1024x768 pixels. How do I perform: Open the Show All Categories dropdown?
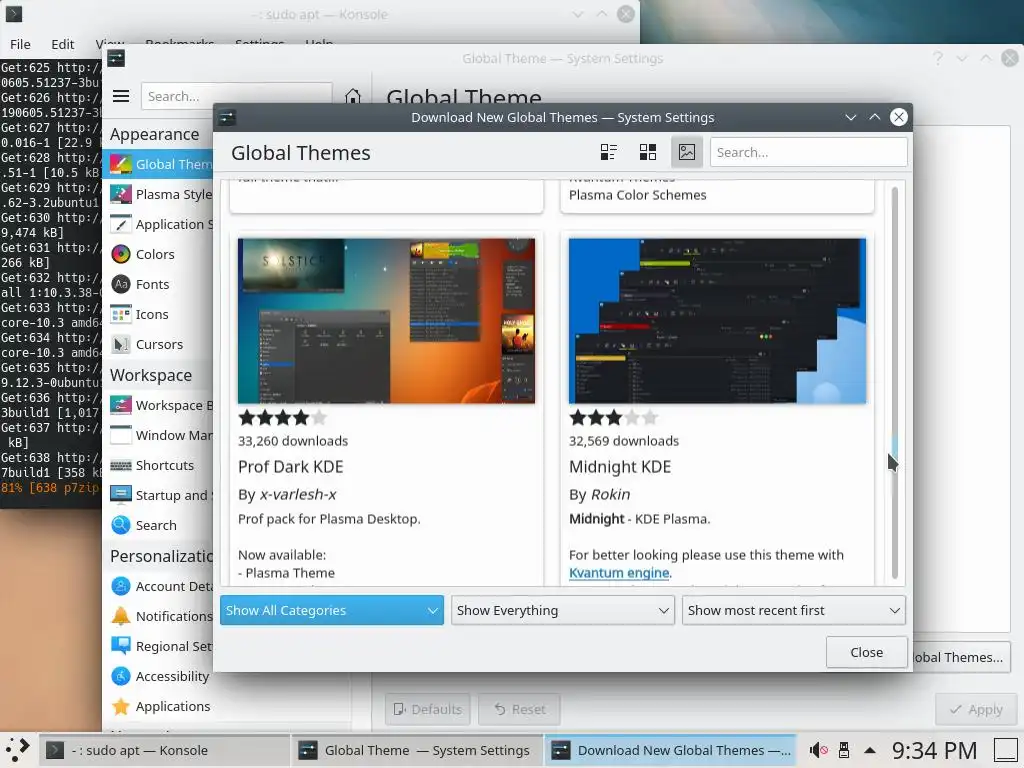(332, 610)
